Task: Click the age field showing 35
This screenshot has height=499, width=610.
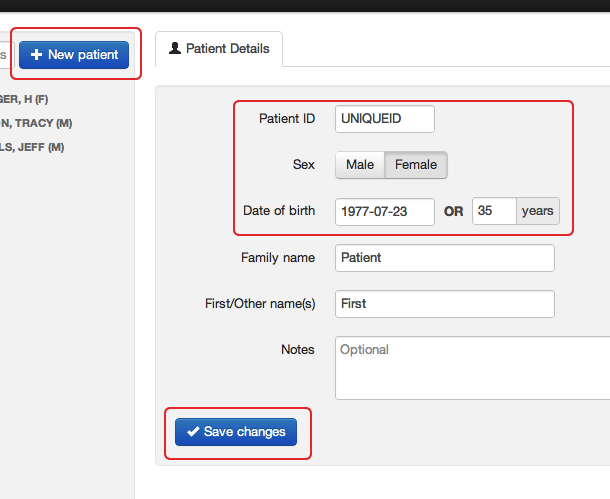Action: click(x=493, y=211)
